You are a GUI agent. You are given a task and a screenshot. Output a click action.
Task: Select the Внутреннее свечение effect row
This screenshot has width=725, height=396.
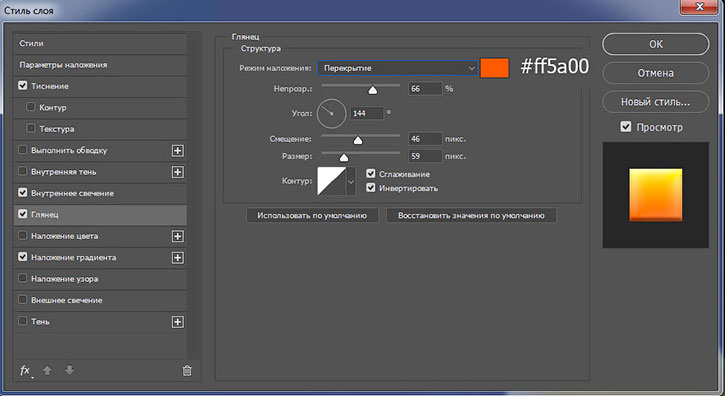click(x=100, y=193)
